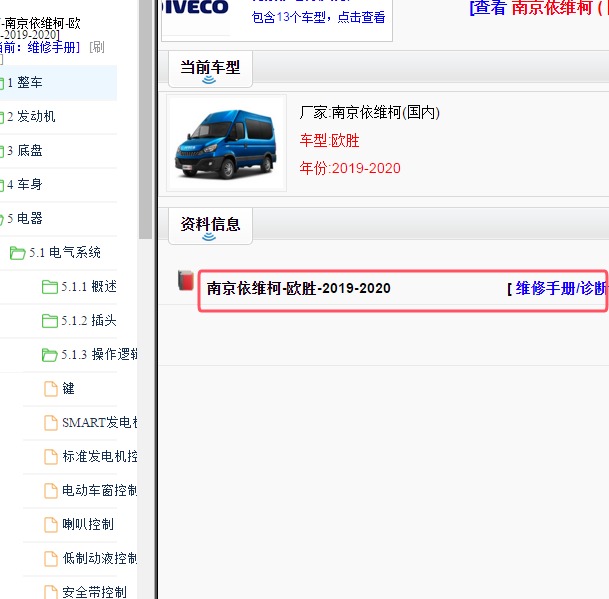Open the SMART发电机 document
Viewport: 609px width, 599px height.
pos(100,422)
